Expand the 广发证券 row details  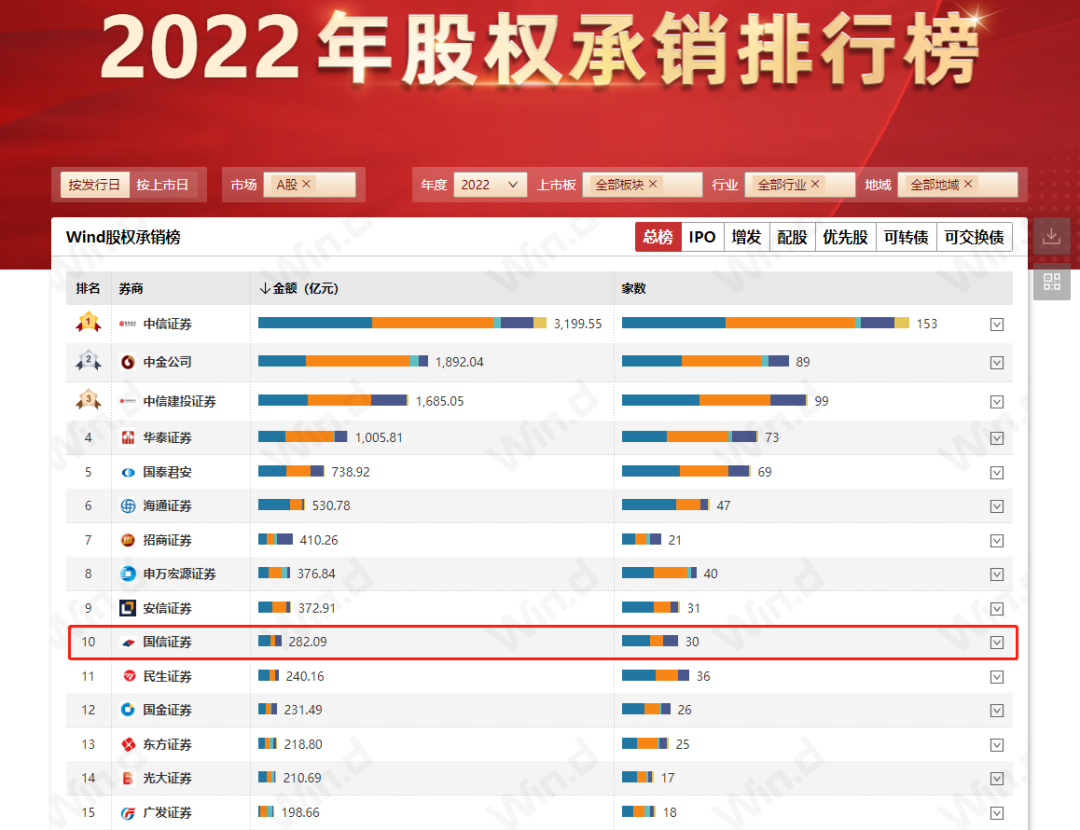[x=997, y=813]
